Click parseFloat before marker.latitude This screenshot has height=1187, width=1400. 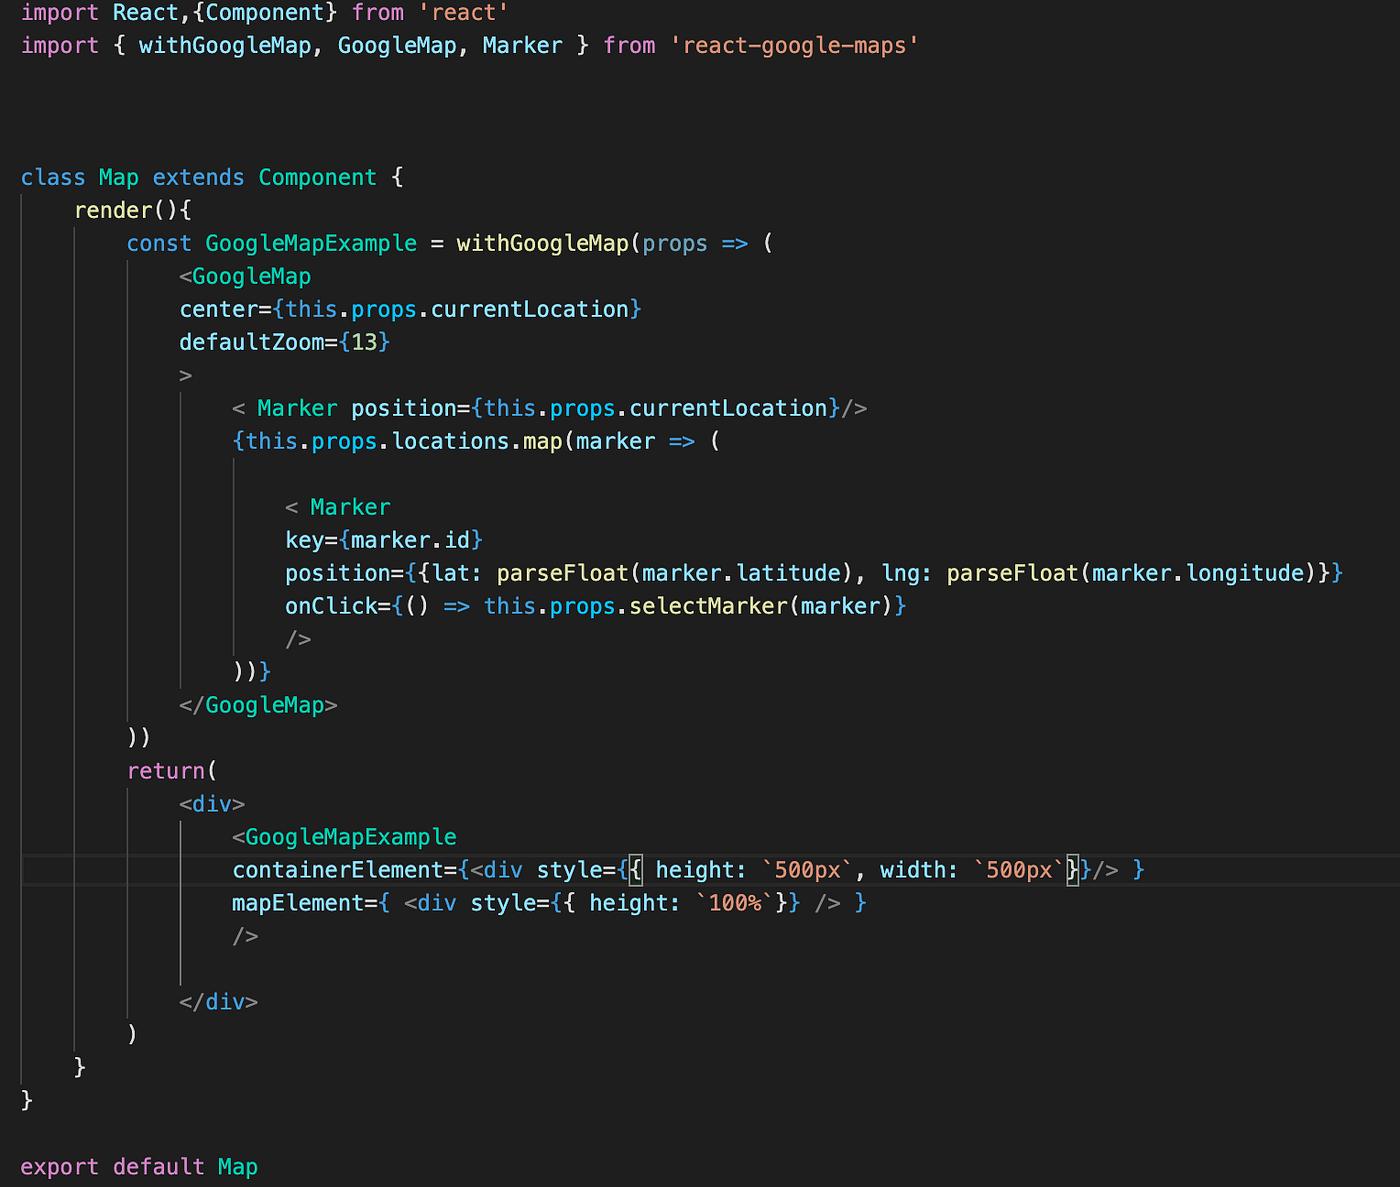pyautogui.click(x=563, y=574)
